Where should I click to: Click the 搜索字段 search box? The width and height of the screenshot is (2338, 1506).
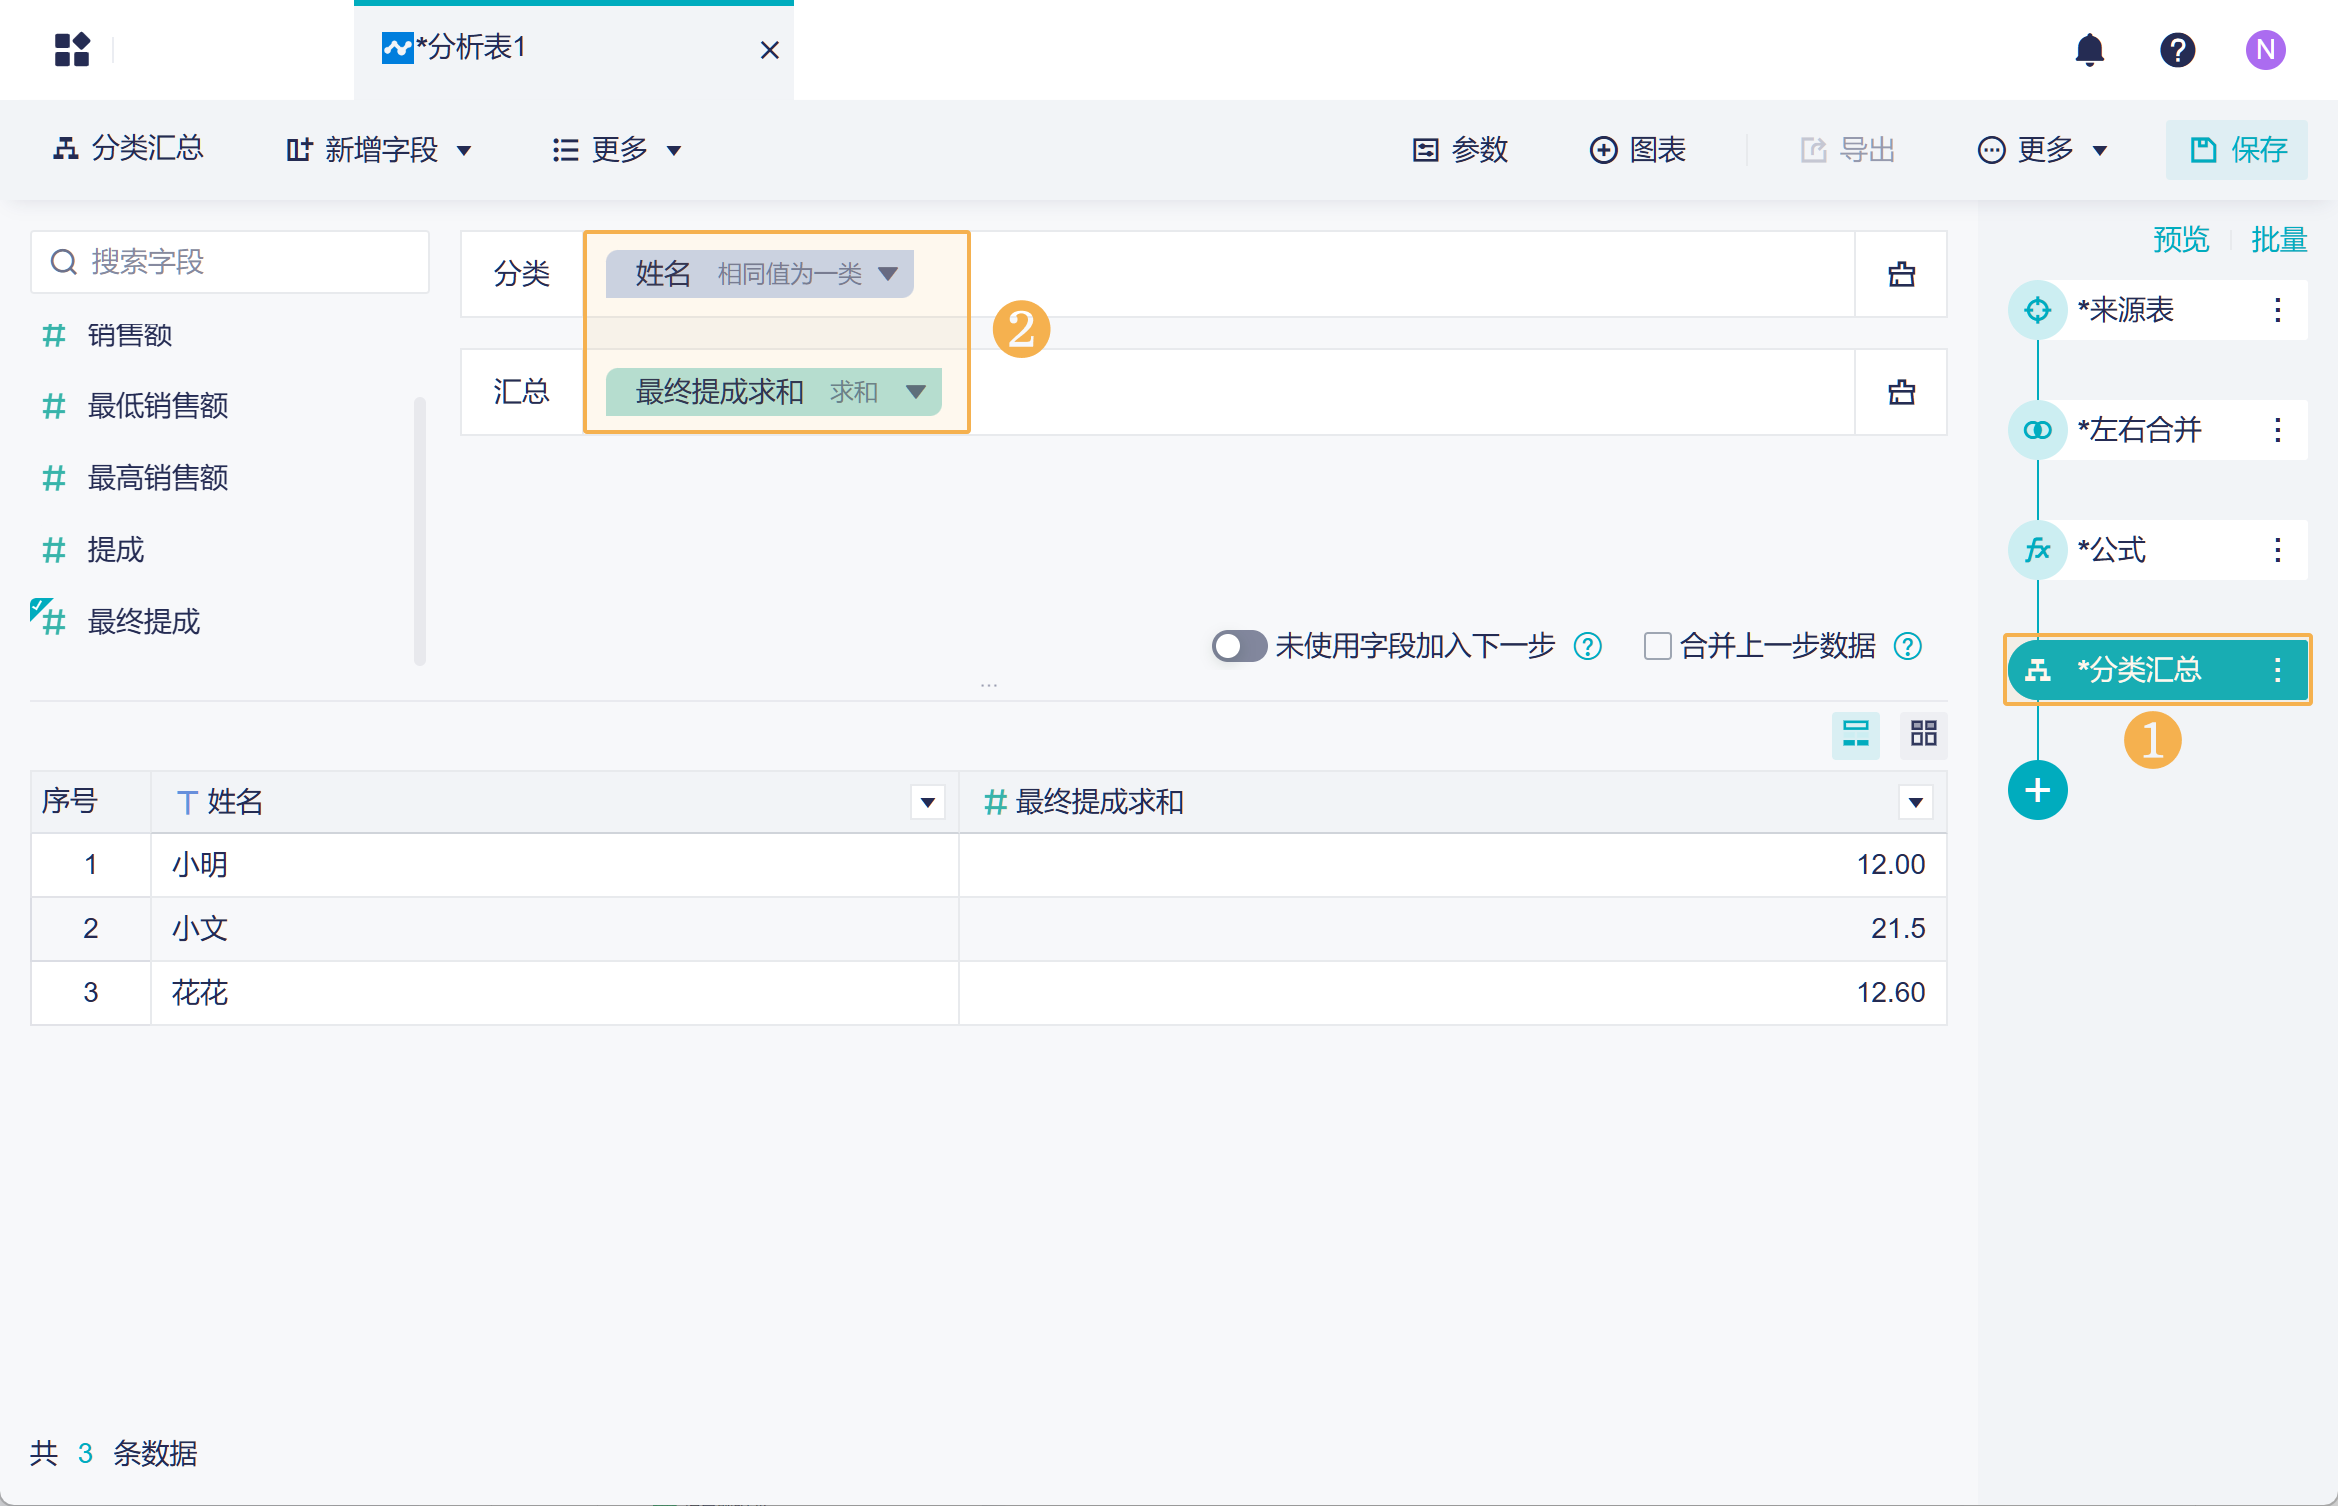[230, 262]
